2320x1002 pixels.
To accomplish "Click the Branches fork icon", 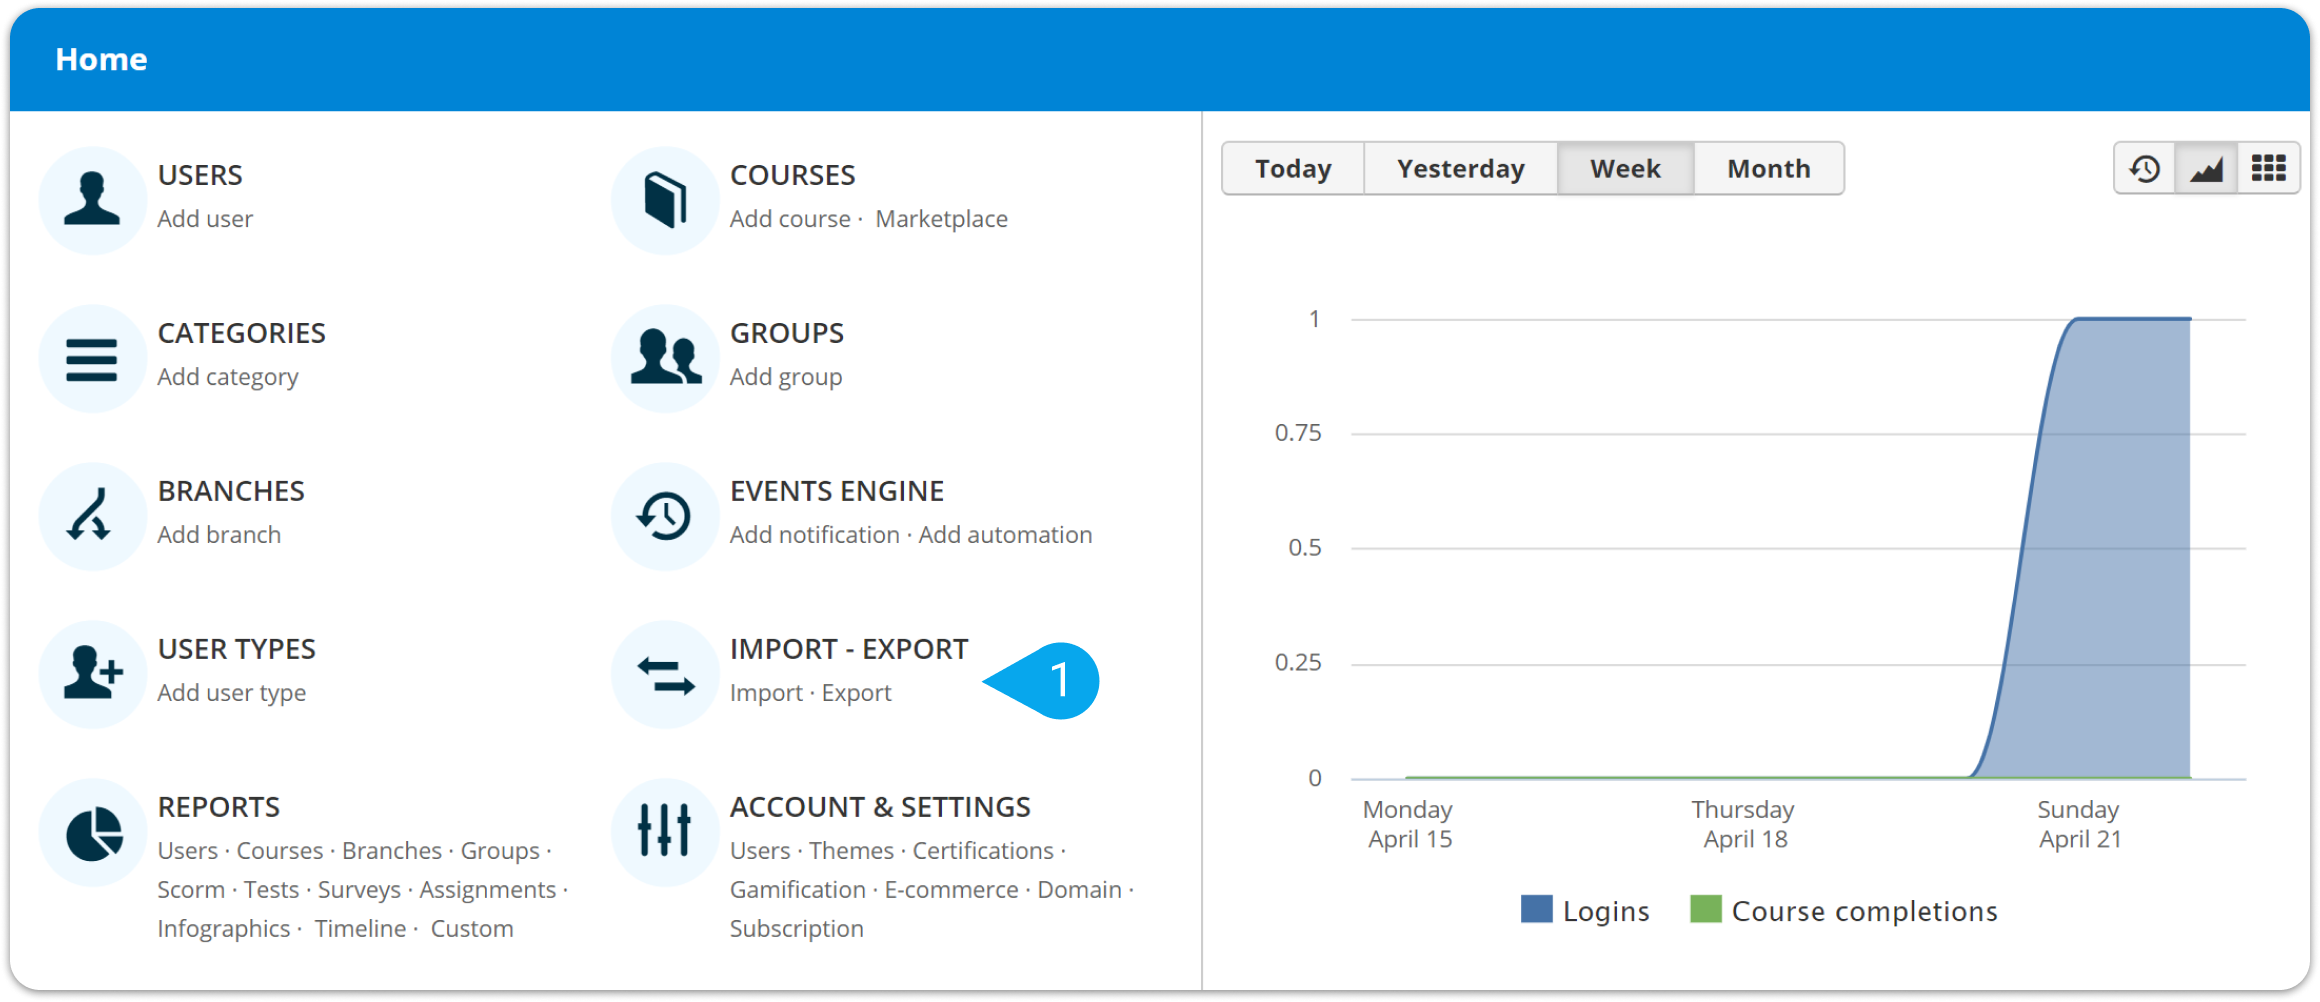I will point(93,516).
